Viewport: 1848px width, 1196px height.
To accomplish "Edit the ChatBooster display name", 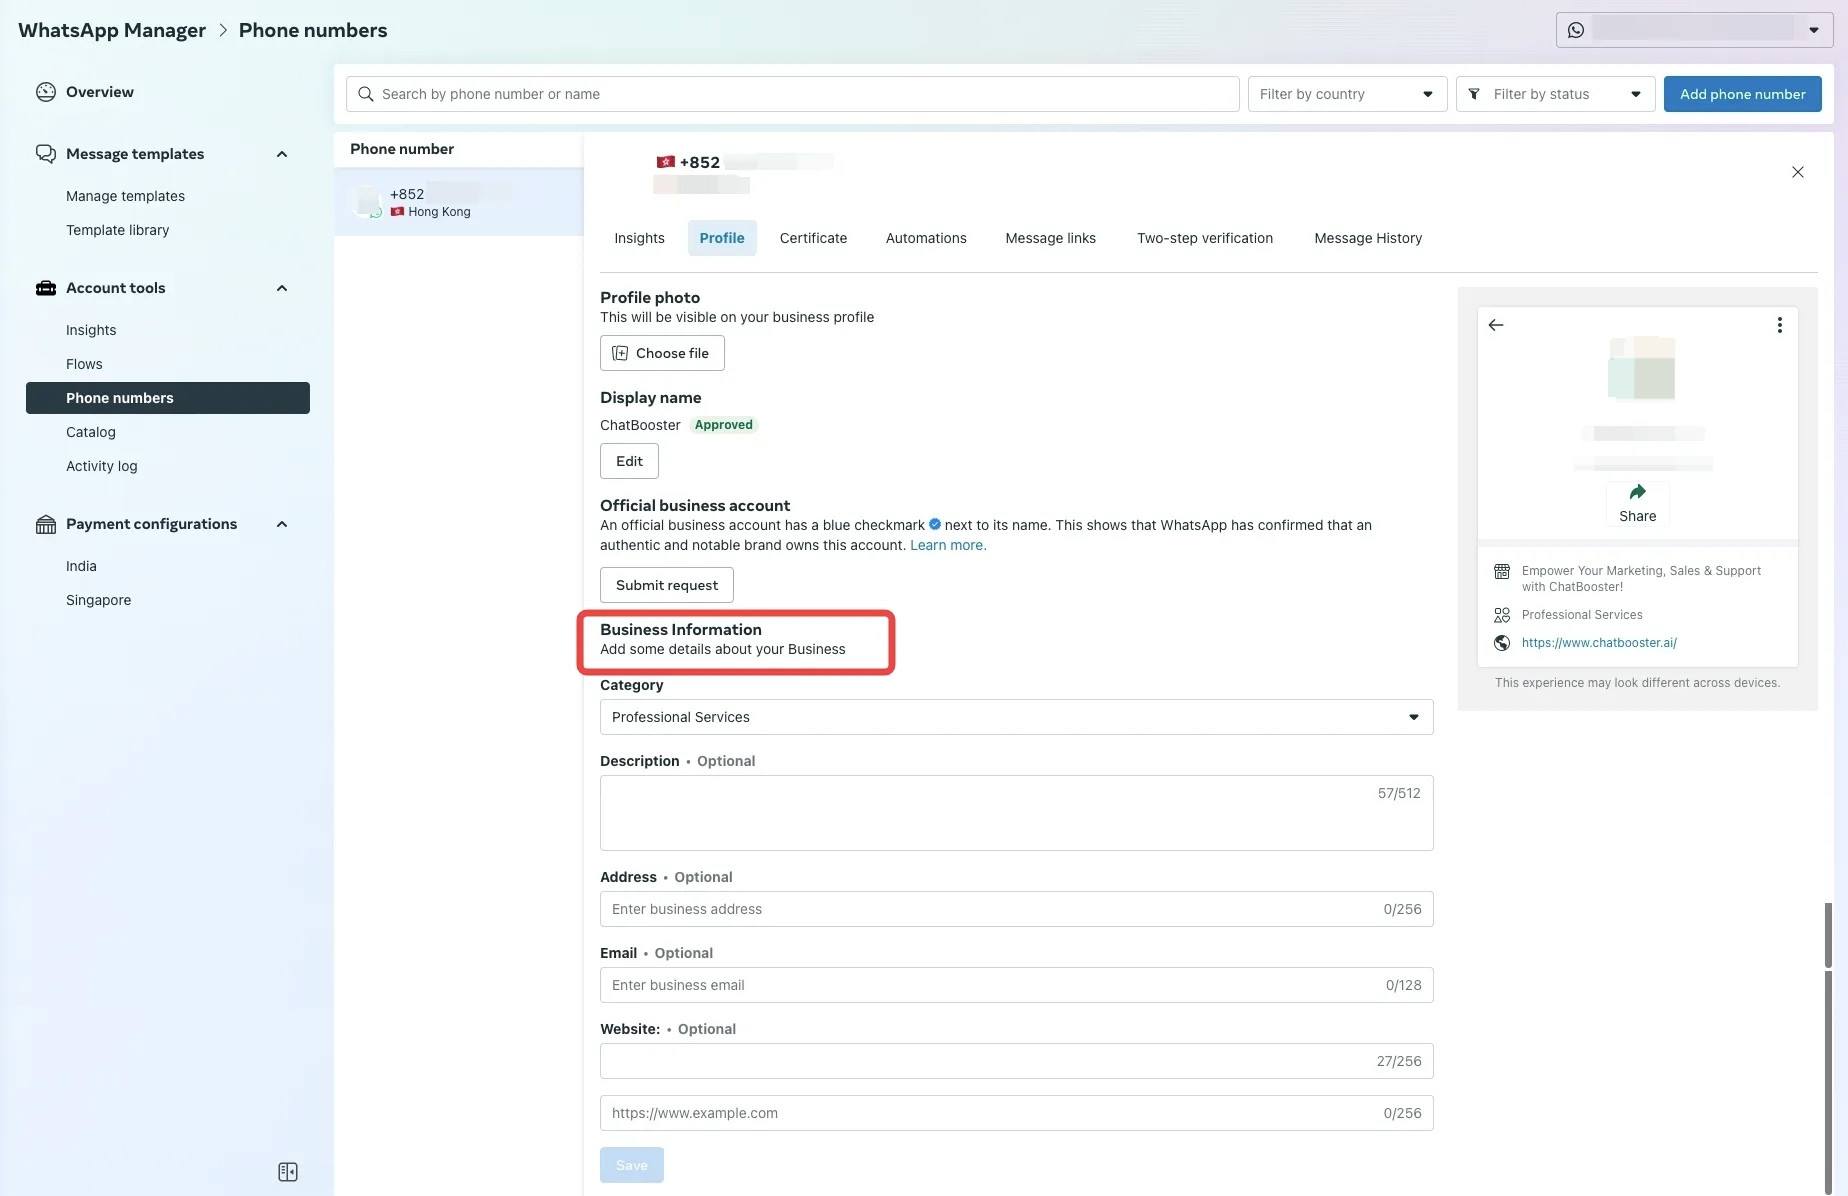I will (629, 461).
